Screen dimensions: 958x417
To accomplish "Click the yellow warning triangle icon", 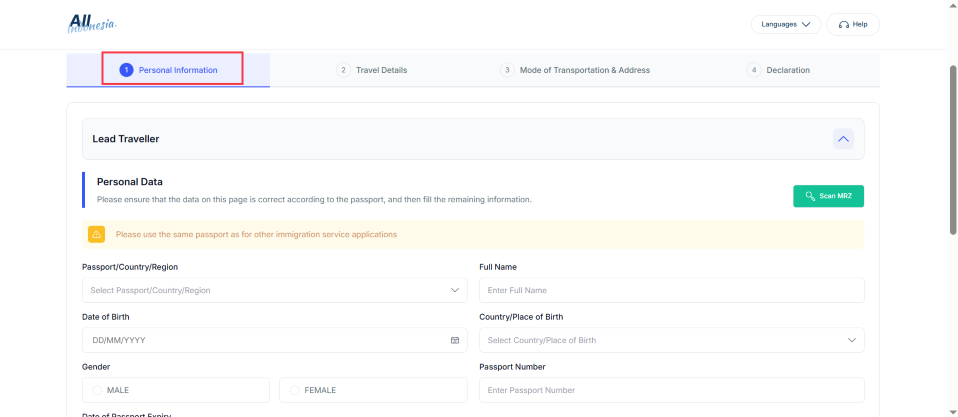I will [x=96, y=234].
